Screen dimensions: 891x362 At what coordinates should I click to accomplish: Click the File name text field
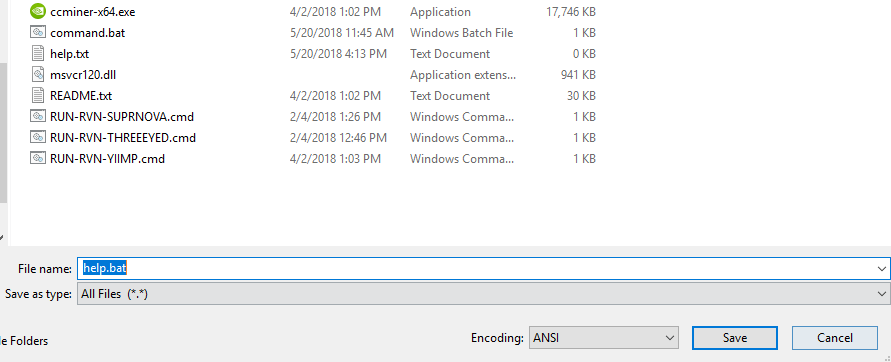tap(476, 268)
